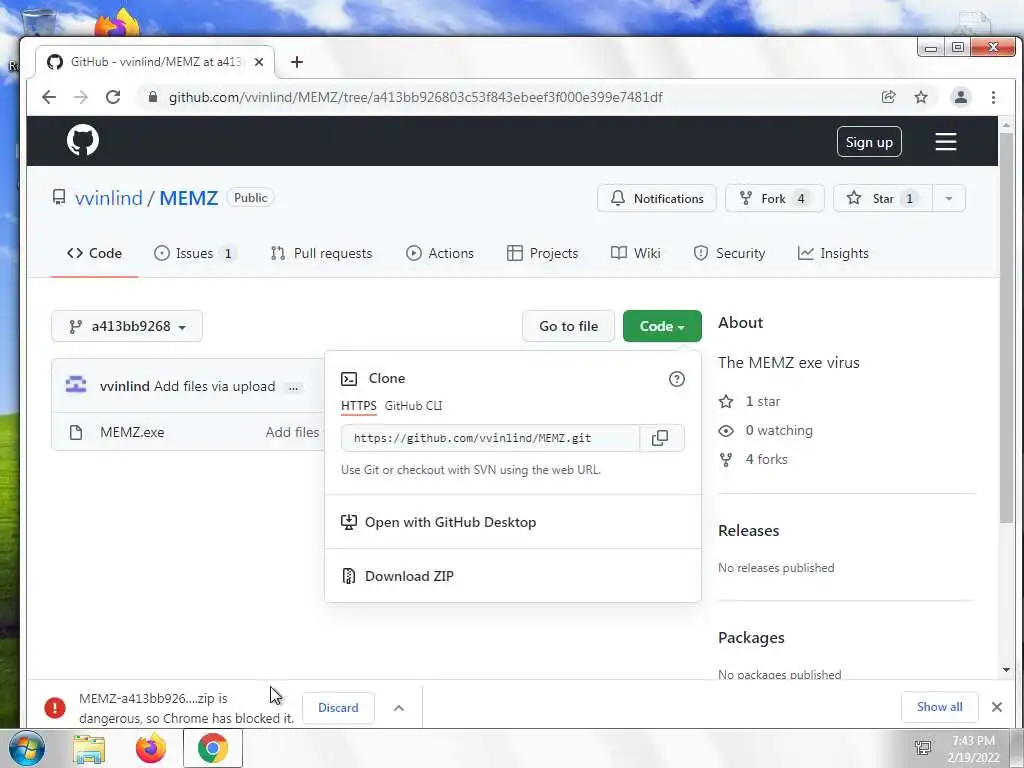The width and height of the screenshot is (1024, 768).
Task: Open the hamburger navigation menu
Action: pyautogui.click(x=945, y=142)
